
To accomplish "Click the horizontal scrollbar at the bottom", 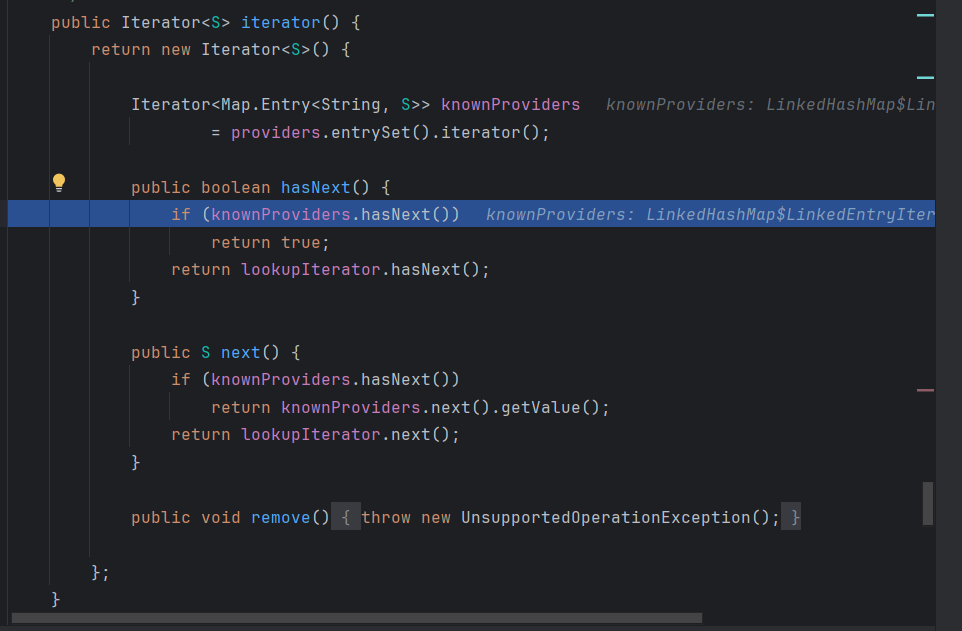I will coord(356,619).
